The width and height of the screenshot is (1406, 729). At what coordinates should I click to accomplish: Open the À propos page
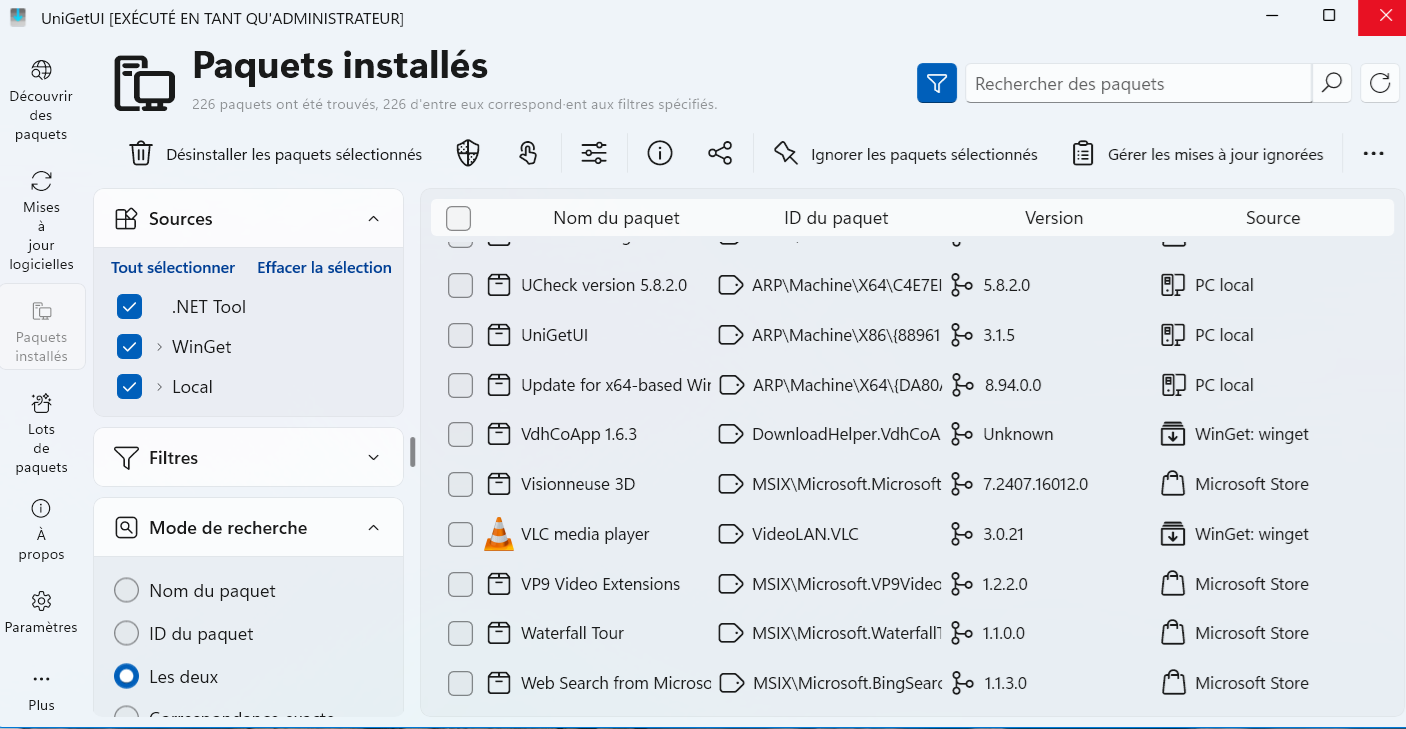[x=41, y=530]
